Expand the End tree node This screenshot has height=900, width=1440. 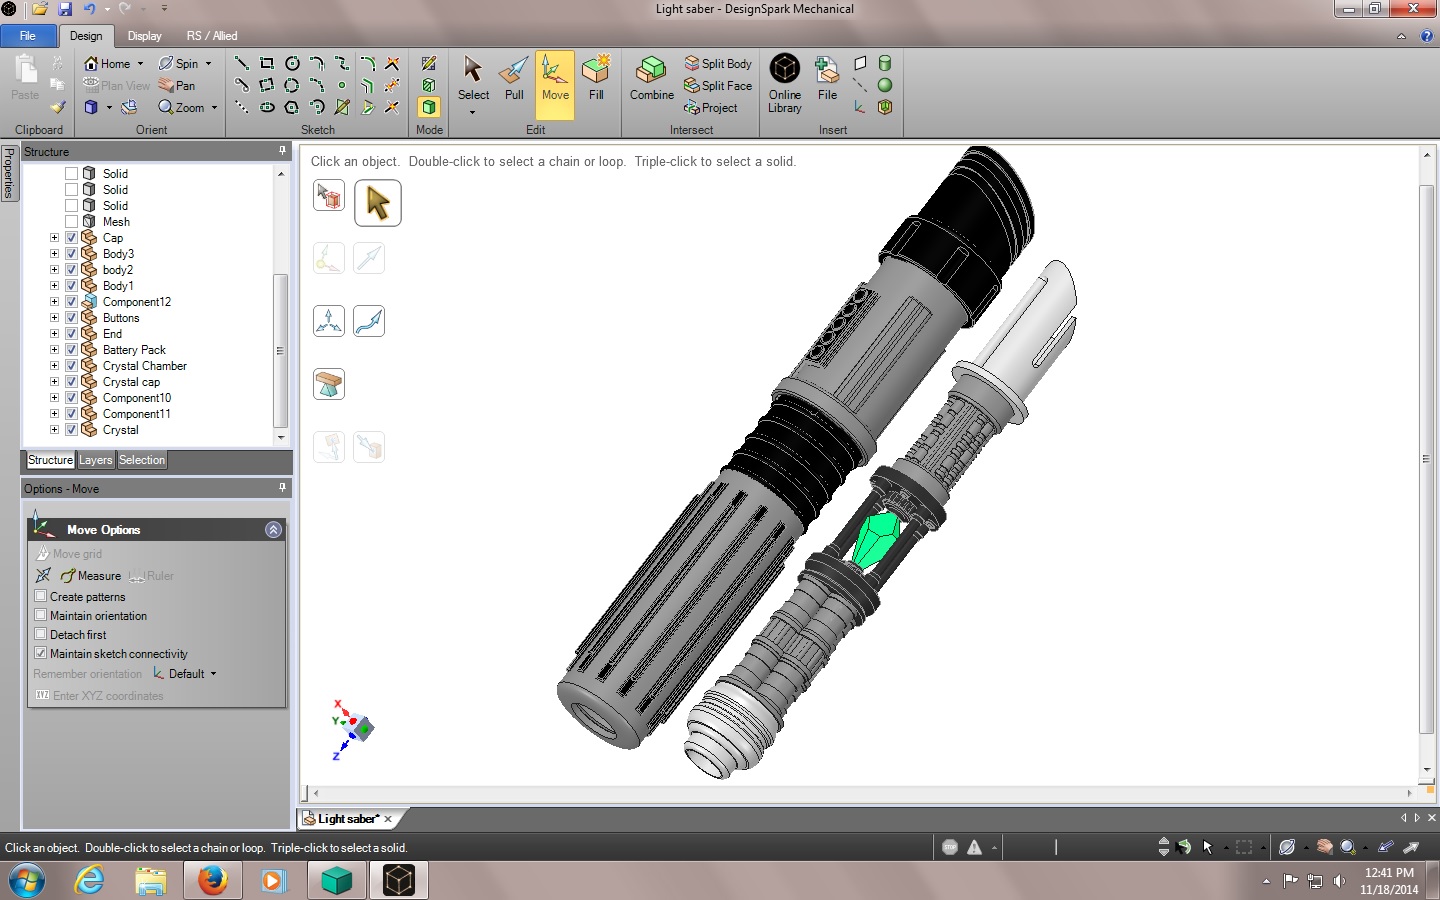54,334
